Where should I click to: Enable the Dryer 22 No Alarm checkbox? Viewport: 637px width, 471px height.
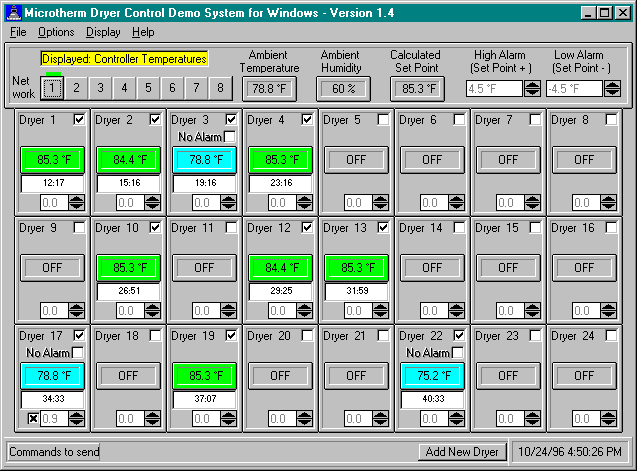coord(458,352)
